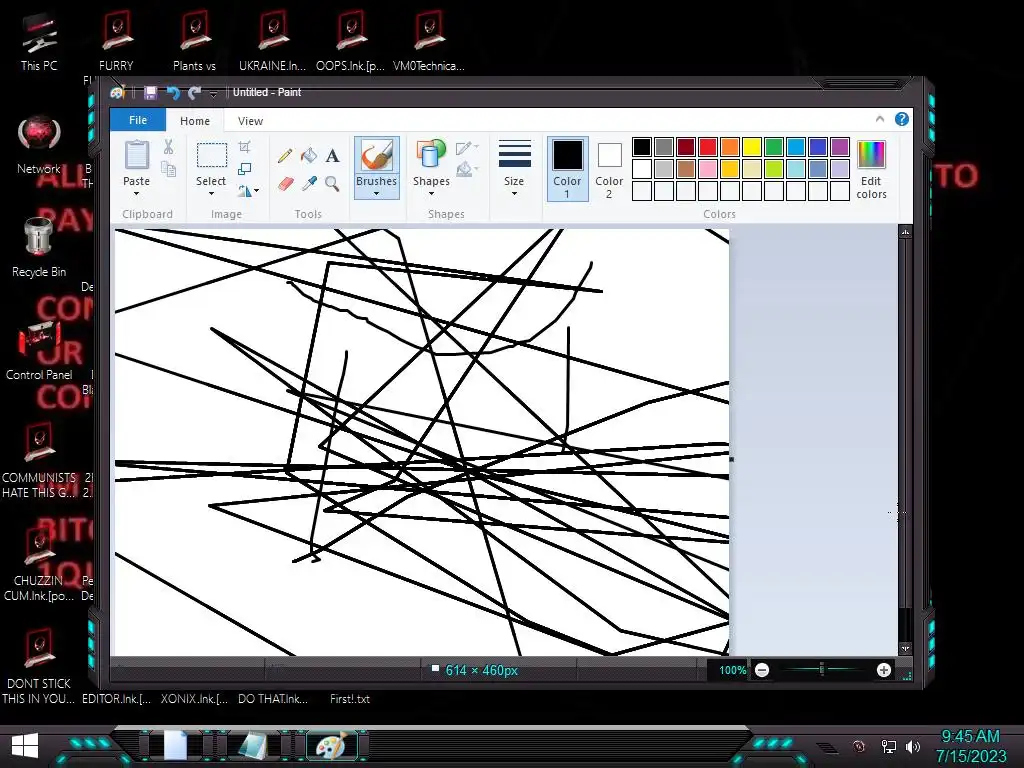Open the Paint app icon in title bar
Screen dimensions: 1024x768
[118, 93]
